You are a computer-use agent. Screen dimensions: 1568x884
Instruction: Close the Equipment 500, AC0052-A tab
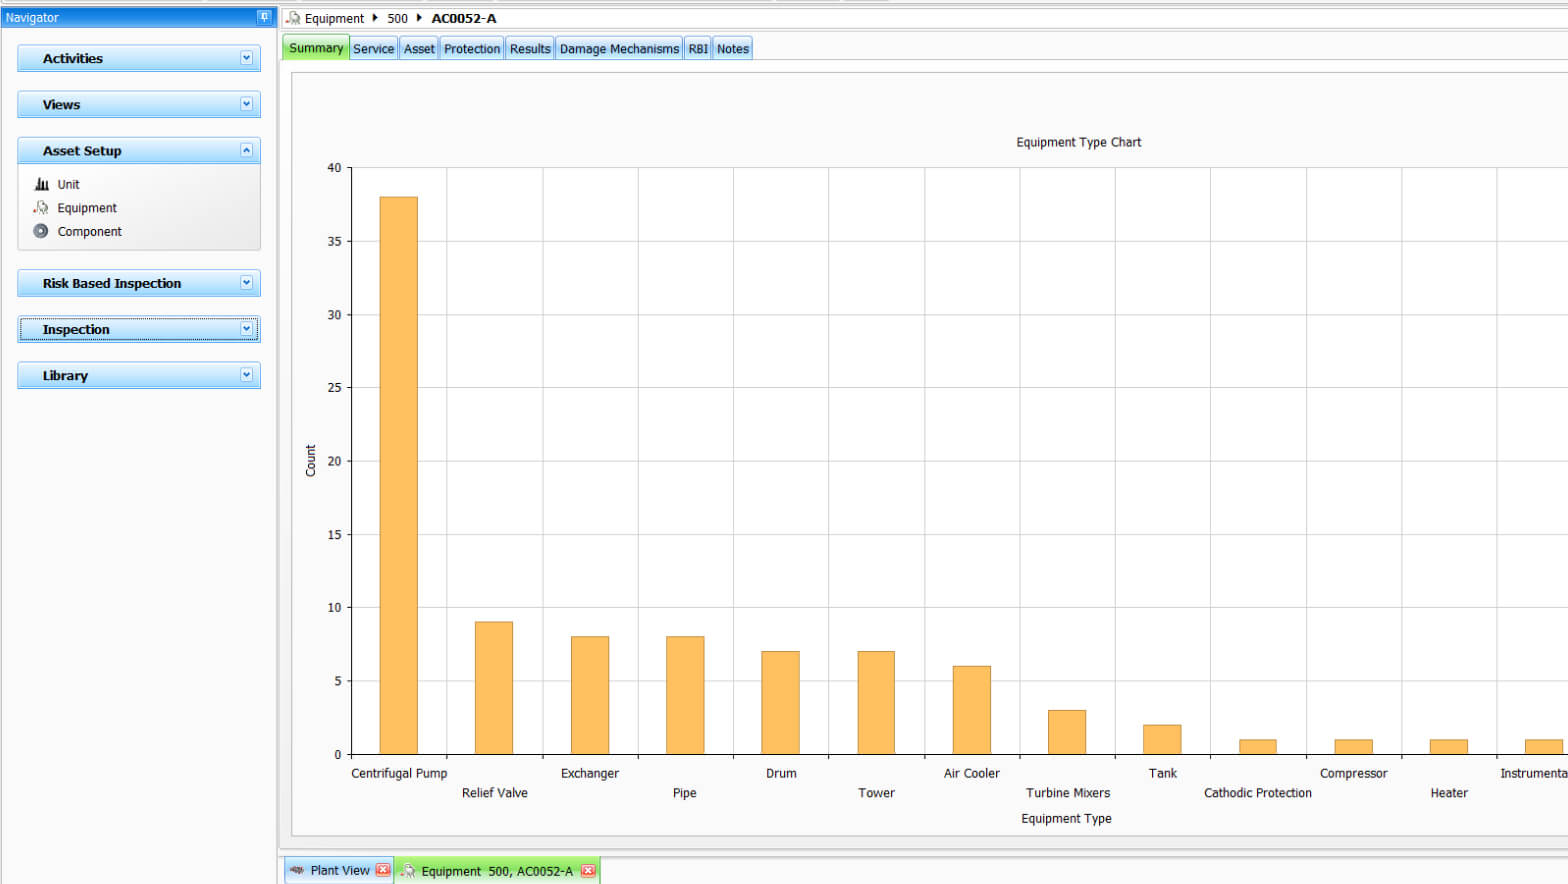click(x=588, y=871)
